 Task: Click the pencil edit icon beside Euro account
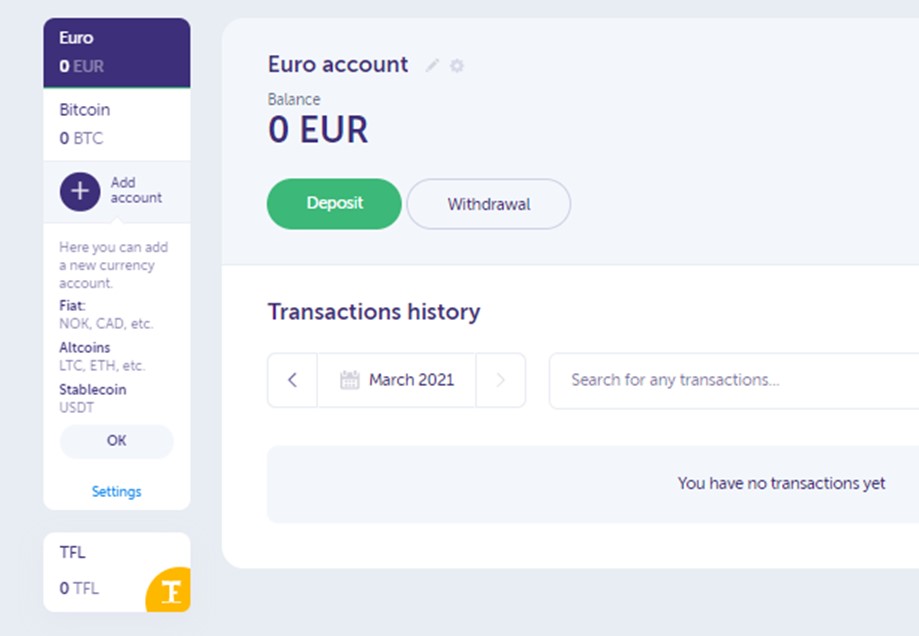(433, 65)
